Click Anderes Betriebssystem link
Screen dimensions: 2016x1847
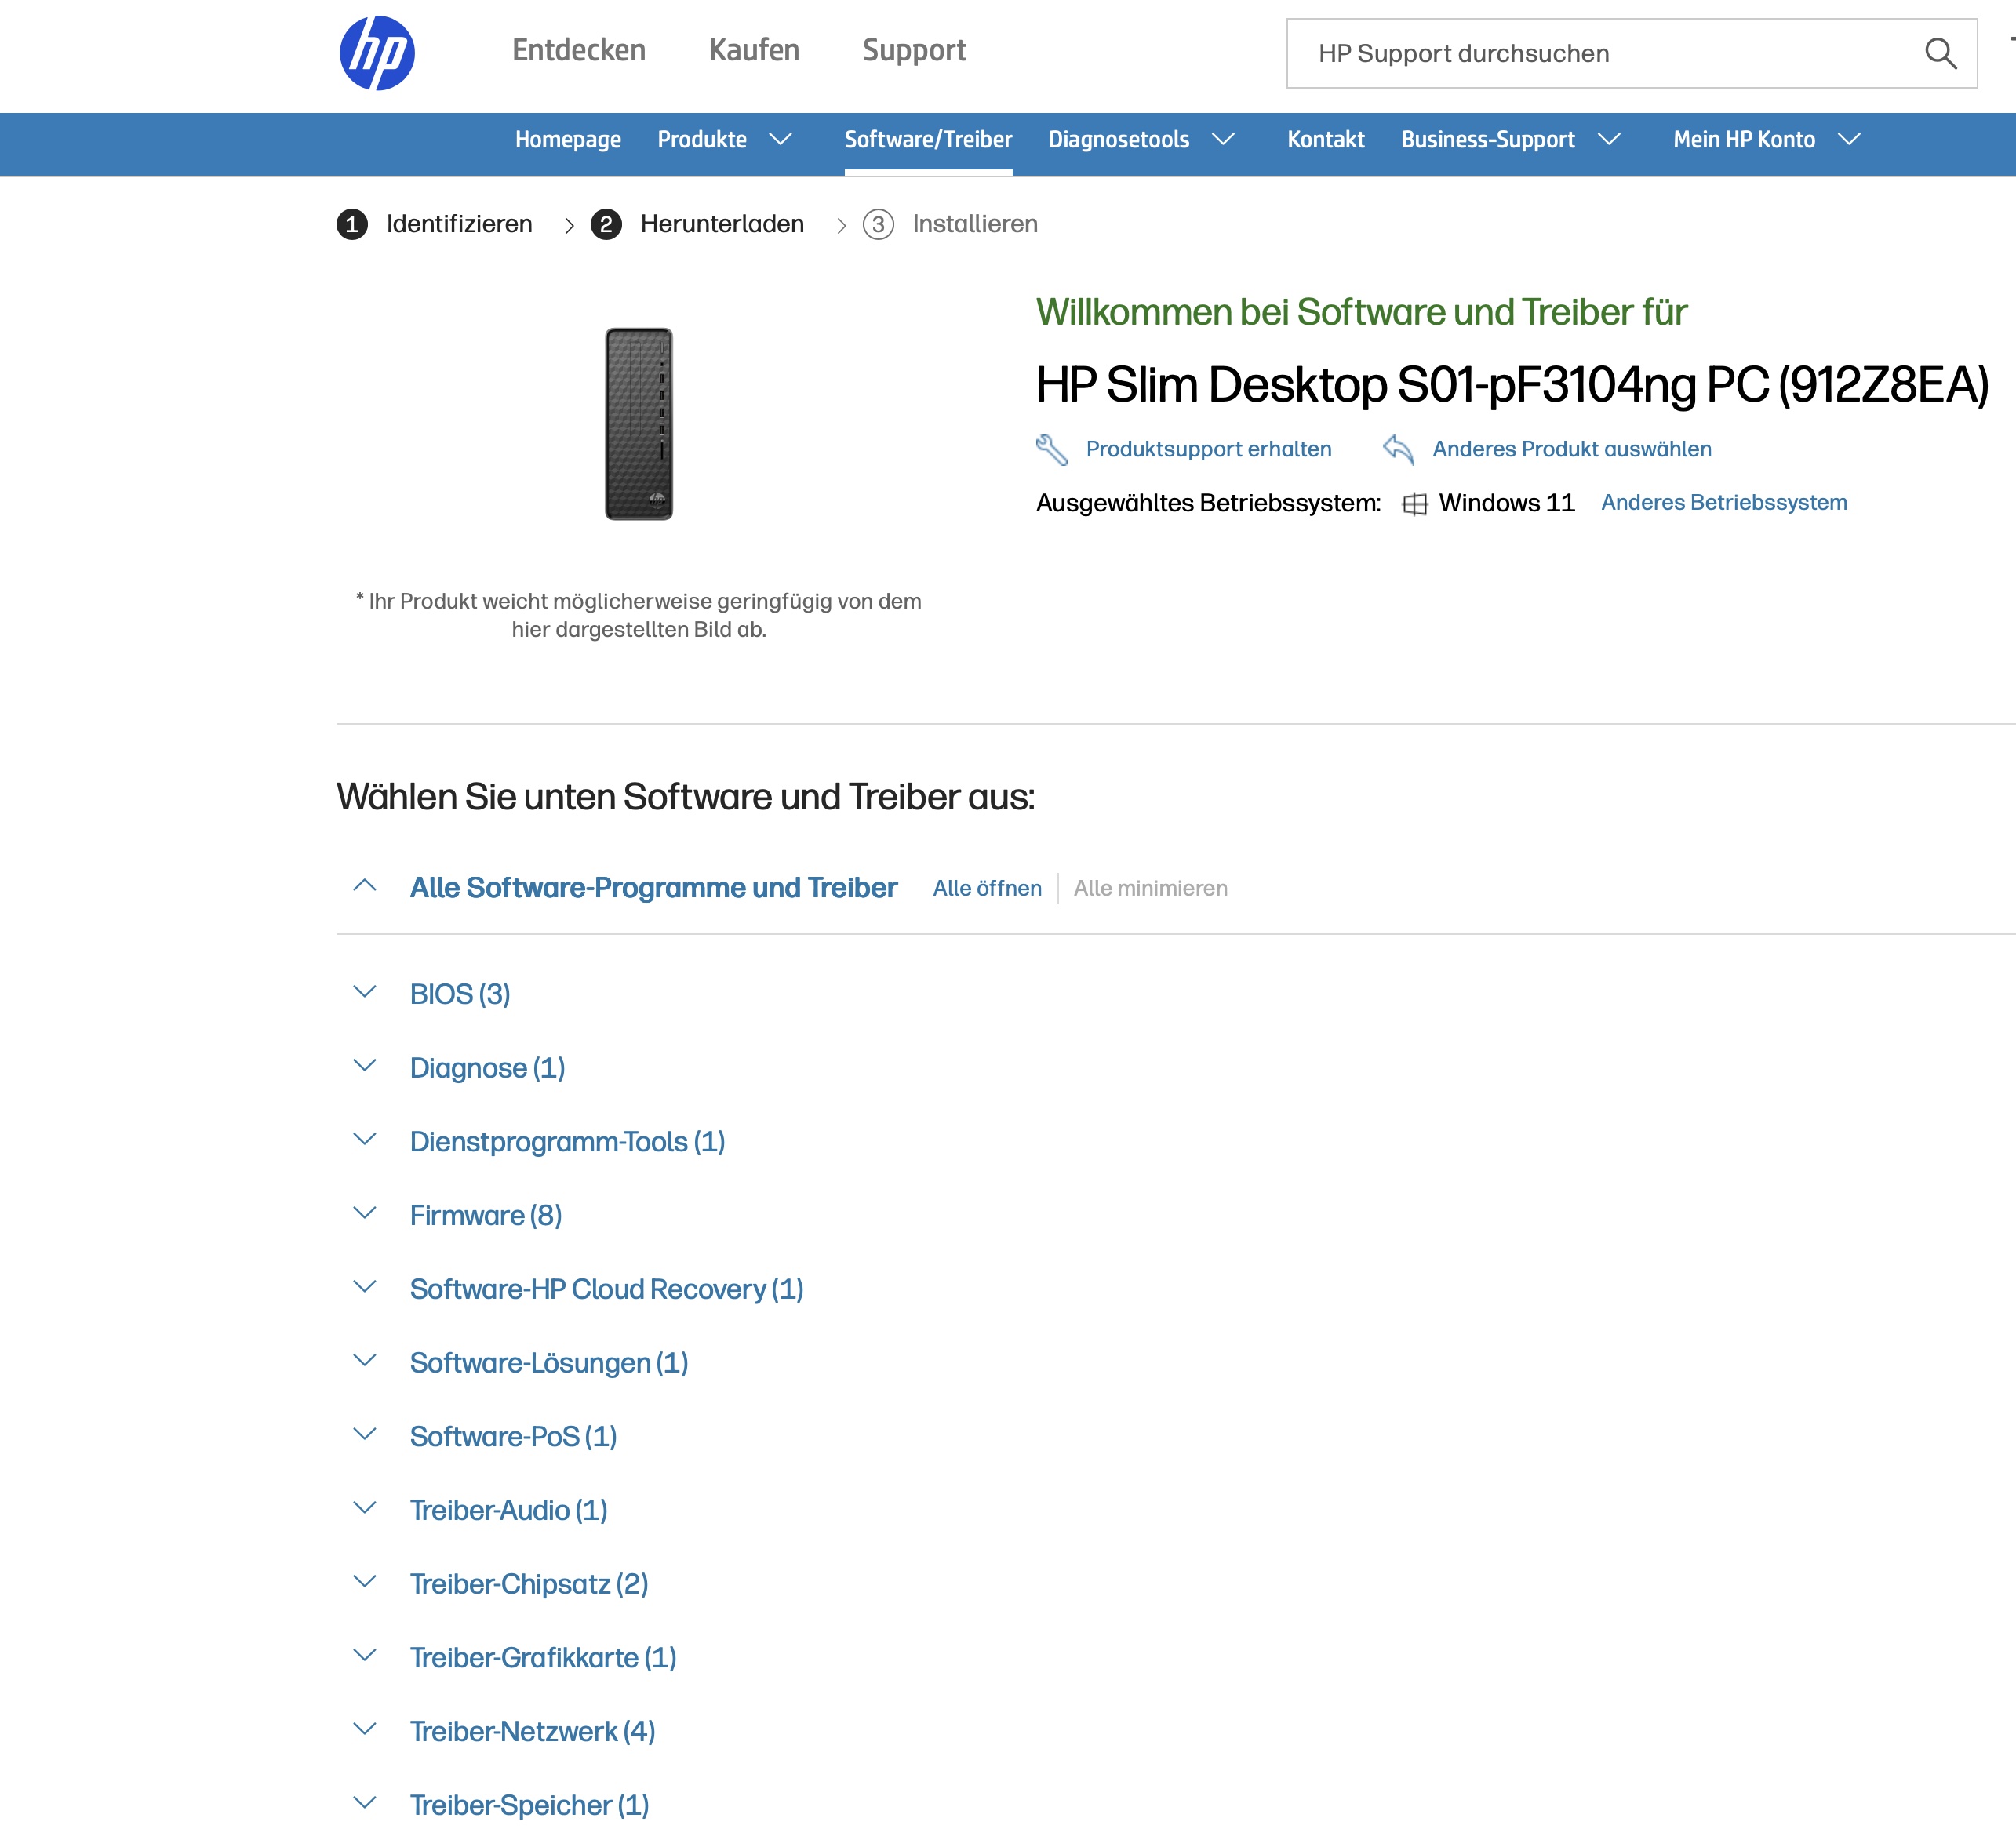point(1724,503)
